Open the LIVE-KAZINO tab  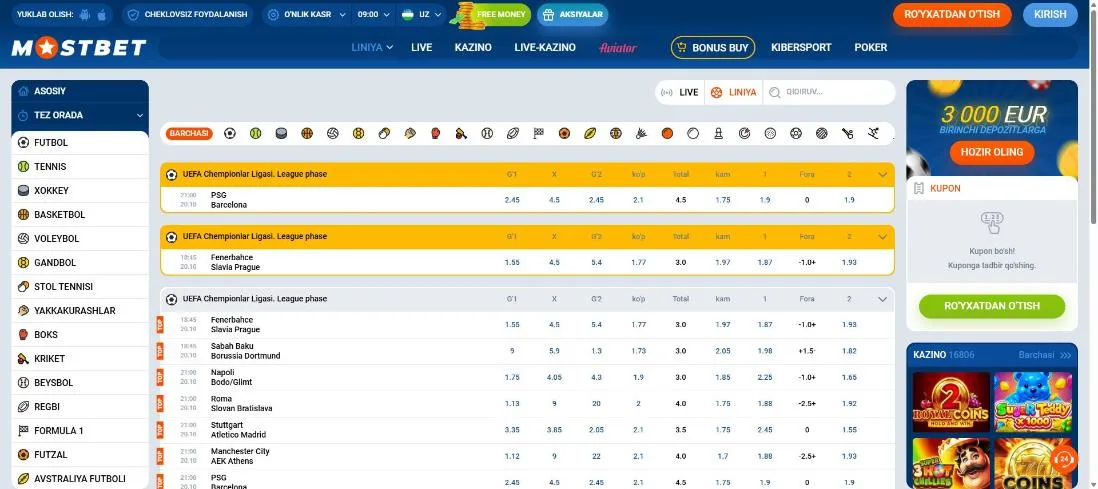(545, 48)
